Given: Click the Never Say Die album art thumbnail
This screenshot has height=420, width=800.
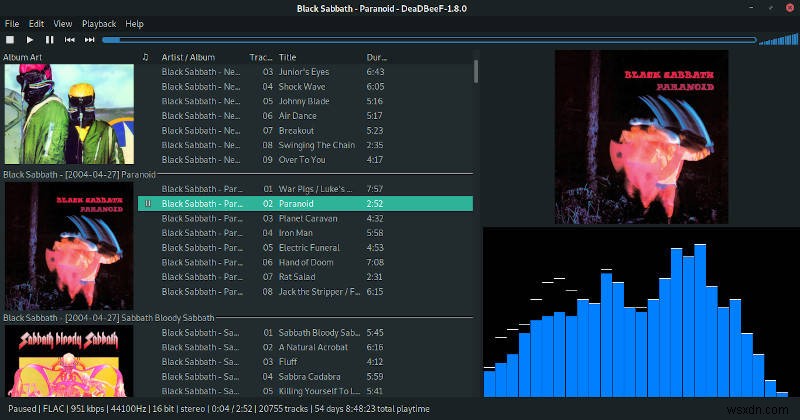Looking at the screenshot, I should (x=69, y=114).
